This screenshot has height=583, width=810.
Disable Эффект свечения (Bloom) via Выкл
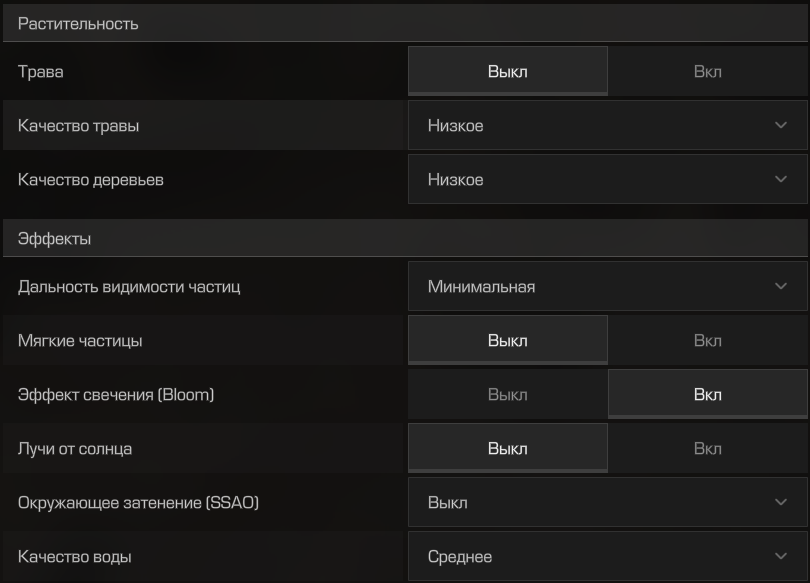[x=508, y=395]
